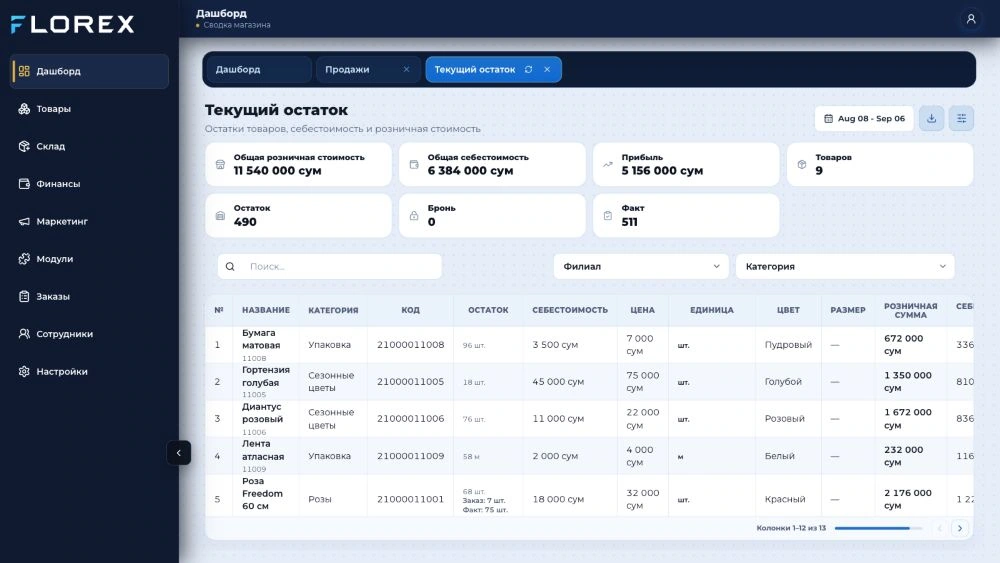Viewport: 1000px width, 563px height.
Task: Click the Бронь lock icon
Action: pos(414,216)
